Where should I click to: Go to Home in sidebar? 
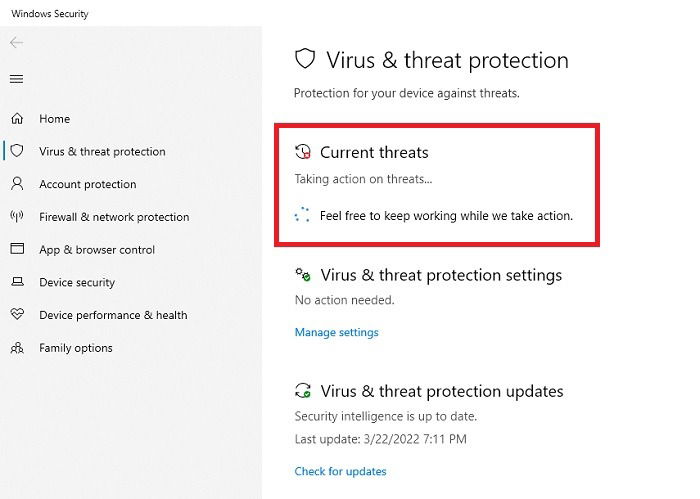pyautogui.click(x=54, y=119)
